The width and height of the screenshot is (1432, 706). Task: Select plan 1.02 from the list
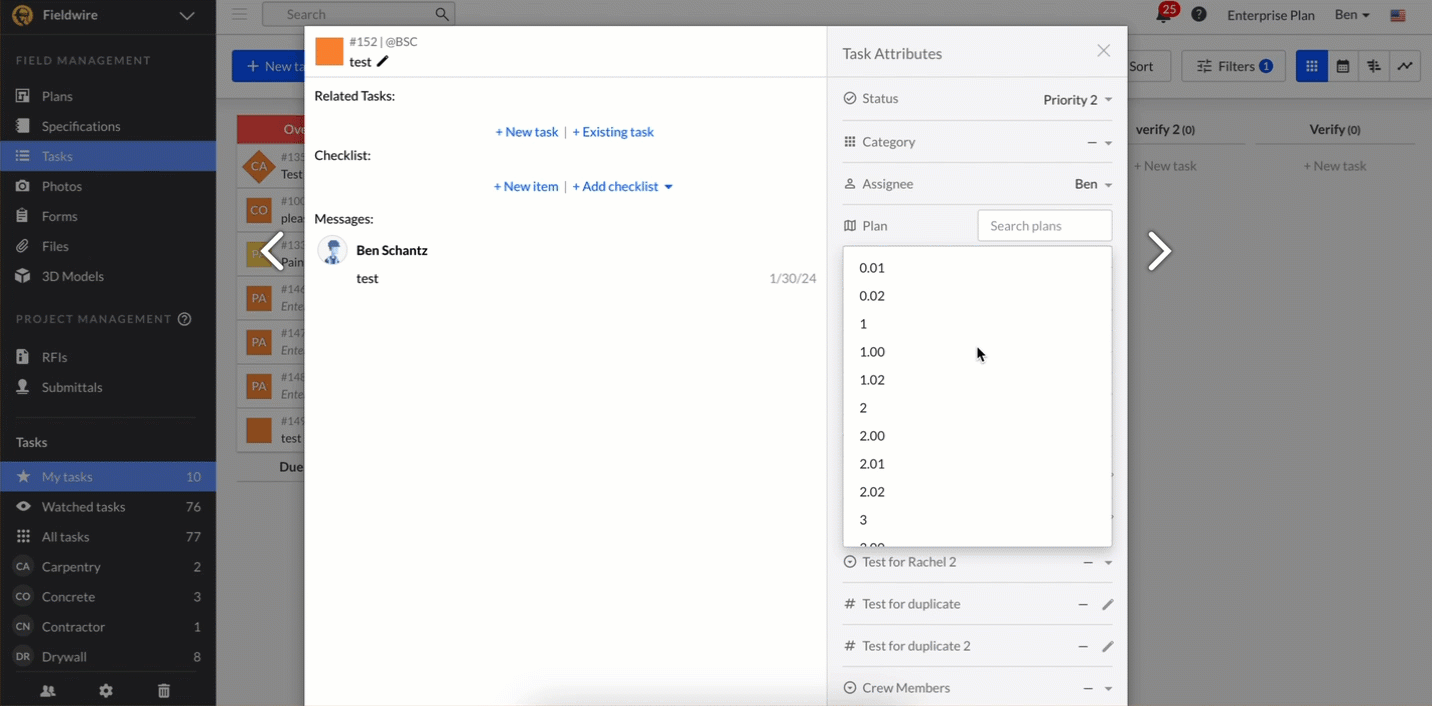872,380
